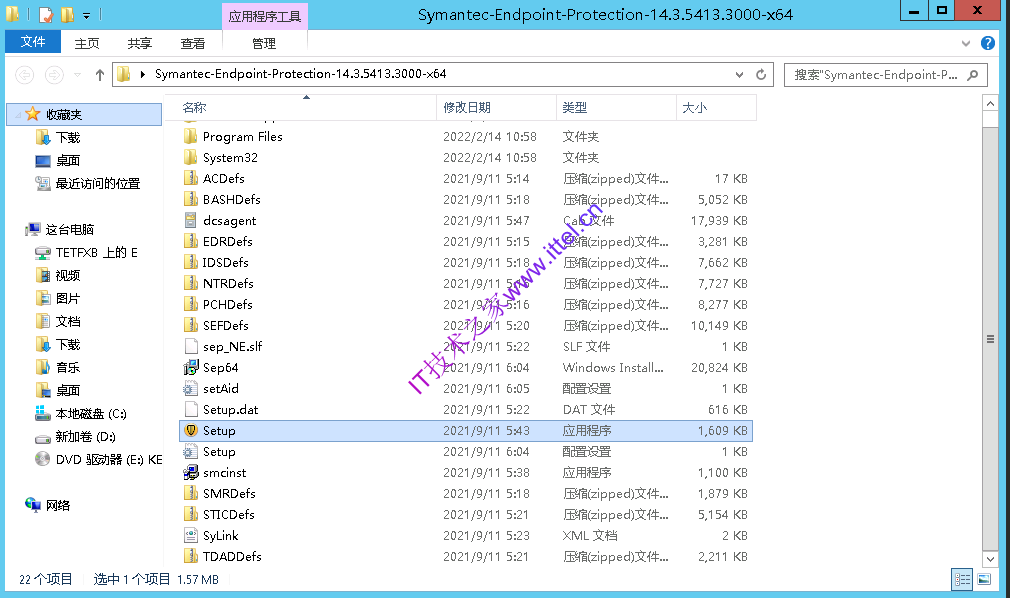Go up one folder level
This screenshot has height=598, width=1010.
[x=100, y=75]
